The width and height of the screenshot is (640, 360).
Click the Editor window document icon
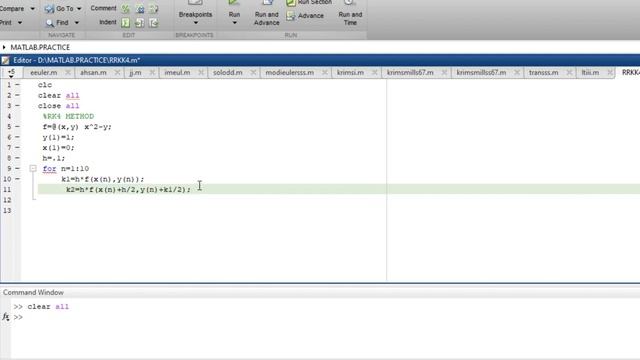[x=5, y=60]
